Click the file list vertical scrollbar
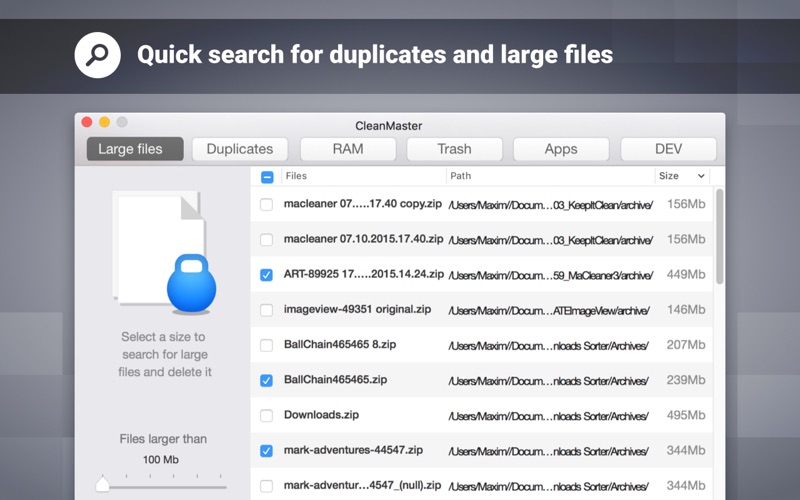Screen dimensions: 800x500 click(x=719, y=236)
